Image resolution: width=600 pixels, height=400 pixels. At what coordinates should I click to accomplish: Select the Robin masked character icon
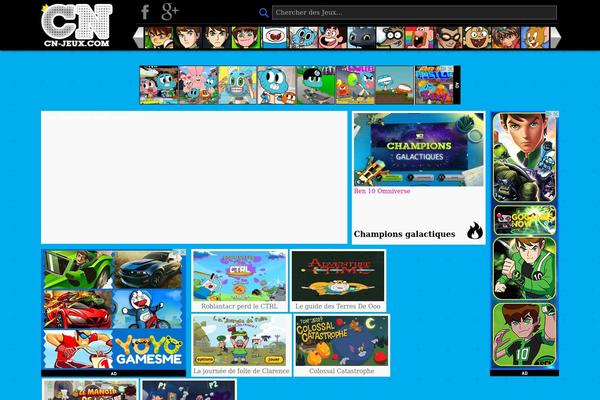(x=448, y=38)
